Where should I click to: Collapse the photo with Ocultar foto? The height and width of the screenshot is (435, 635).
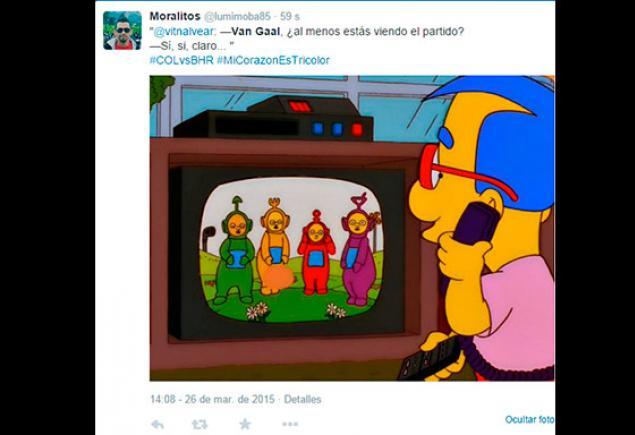530,420
